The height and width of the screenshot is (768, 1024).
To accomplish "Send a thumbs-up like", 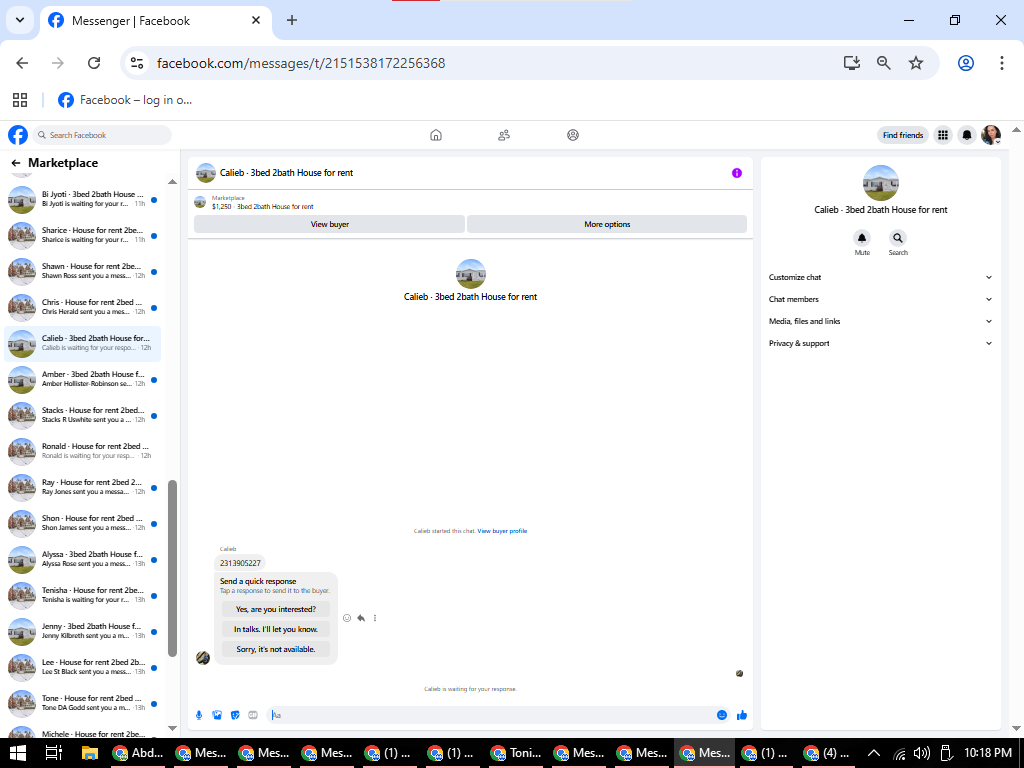I will pos(742,715).
